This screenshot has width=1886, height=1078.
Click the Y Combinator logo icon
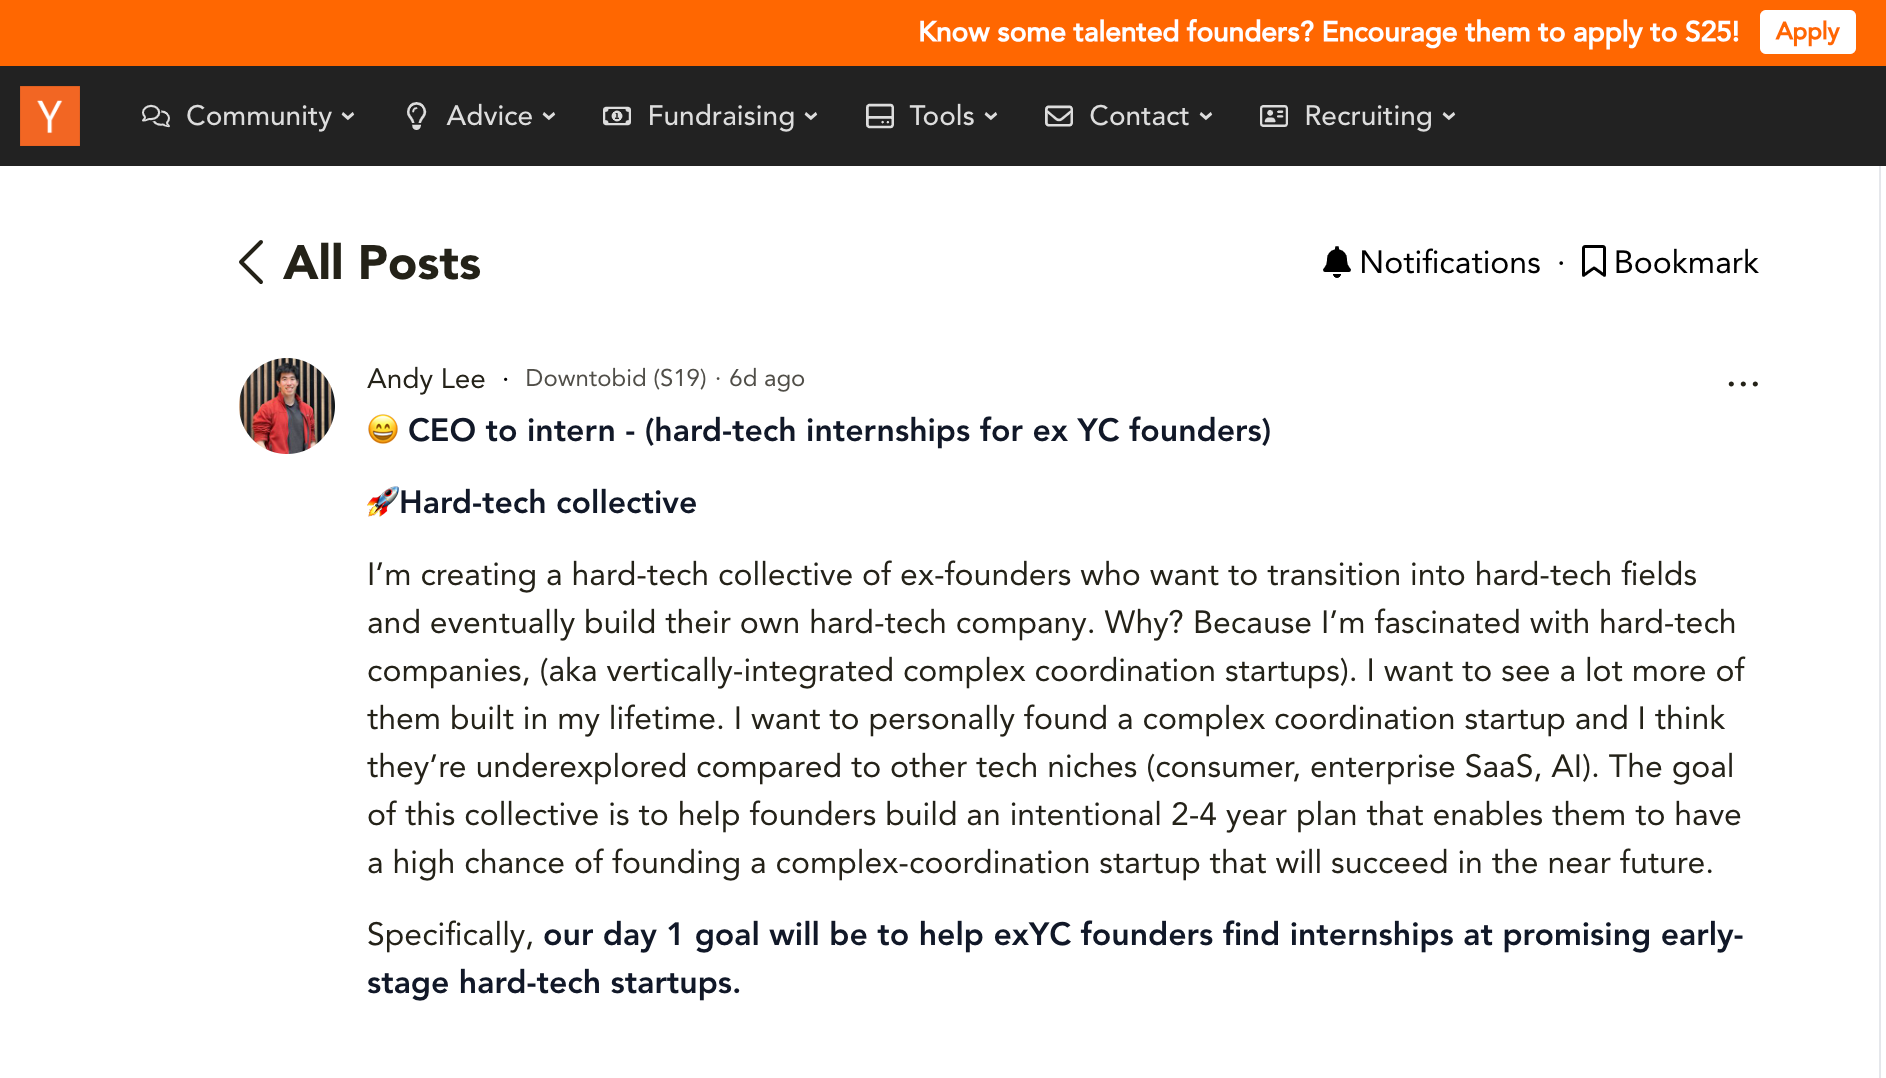click(x=50, y=116)
